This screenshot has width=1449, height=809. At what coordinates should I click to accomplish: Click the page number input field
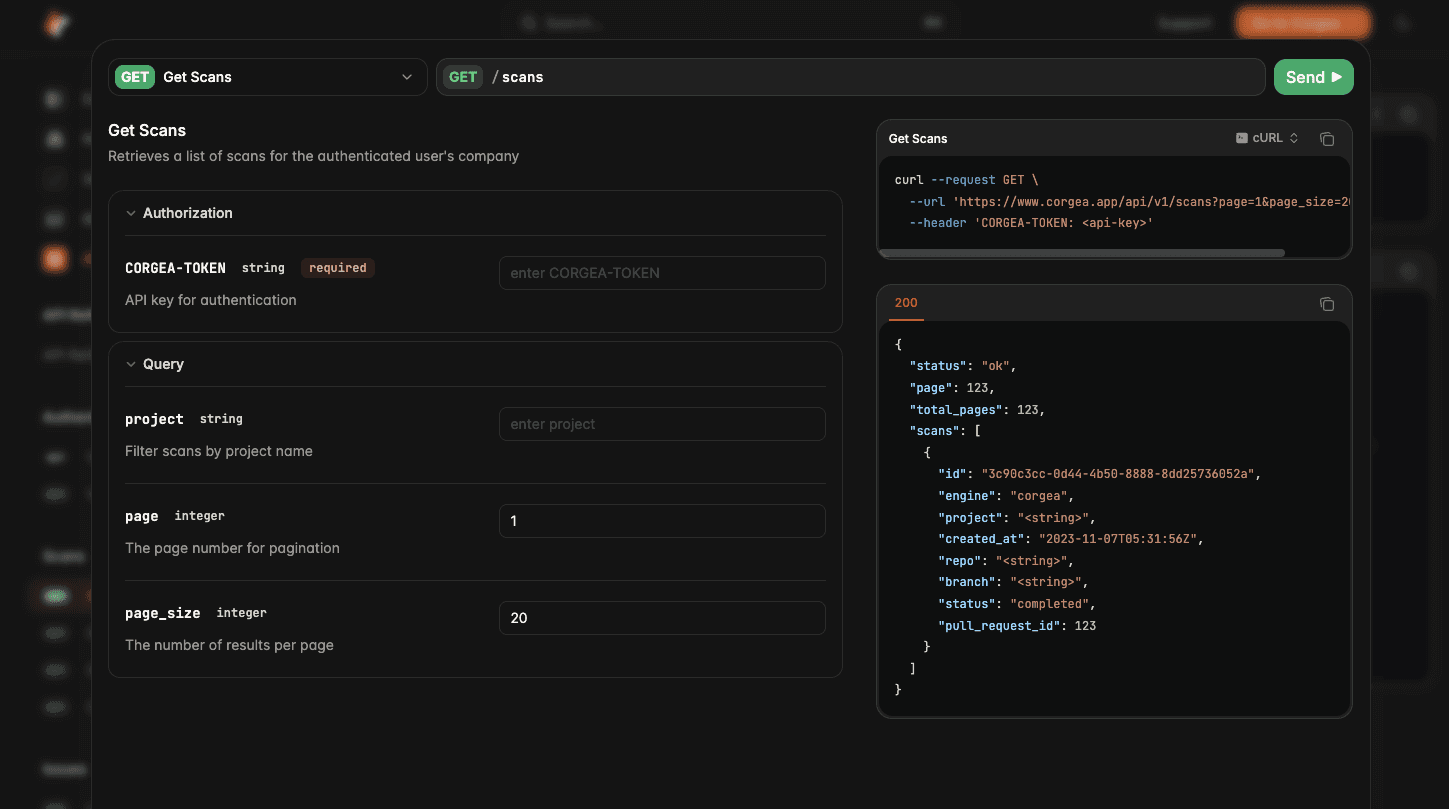coord(662,521)
